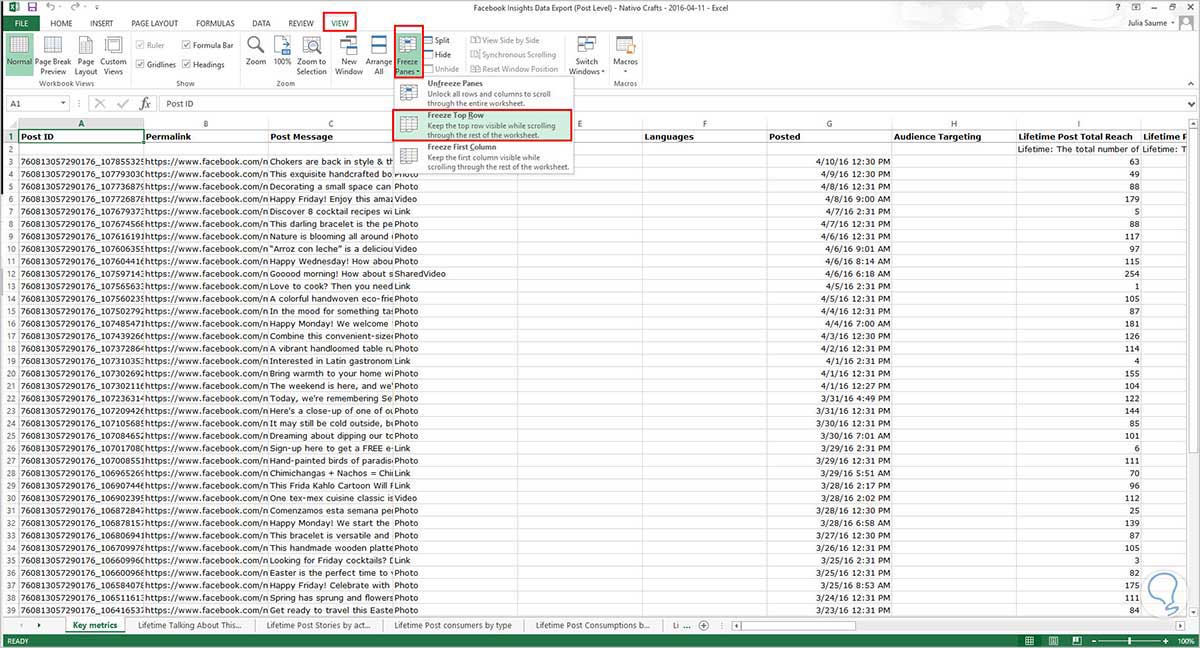Select cell with 4/10/16 12:30 PM

(829, 161)
